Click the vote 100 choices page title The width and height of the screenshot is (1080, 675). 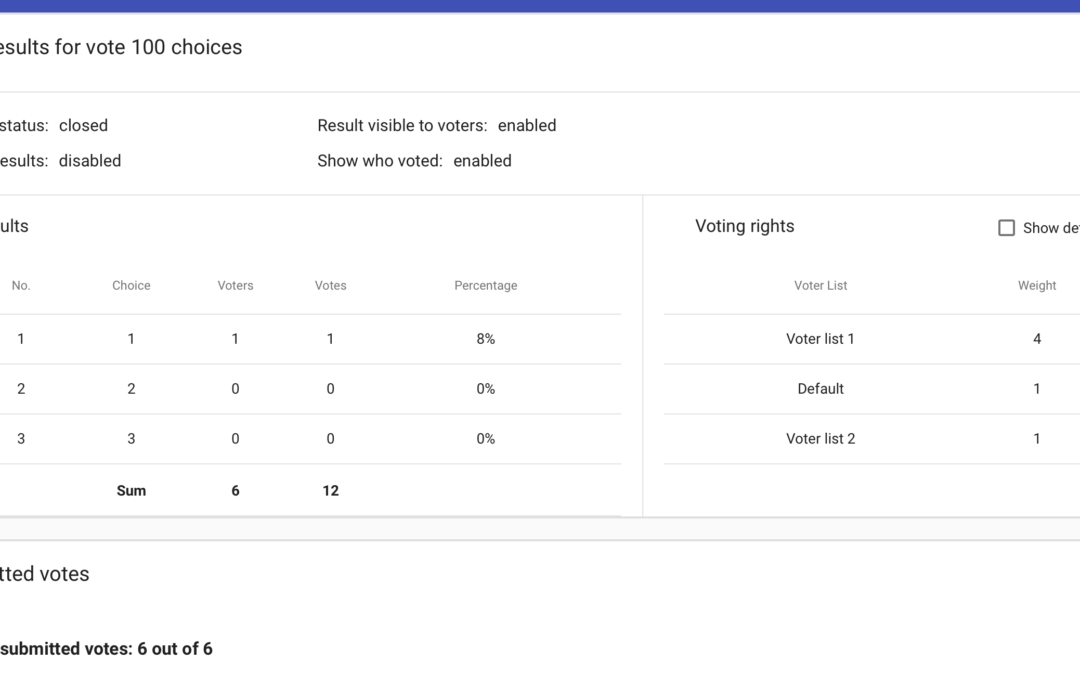pyautogui.click(x=120, y=47)
